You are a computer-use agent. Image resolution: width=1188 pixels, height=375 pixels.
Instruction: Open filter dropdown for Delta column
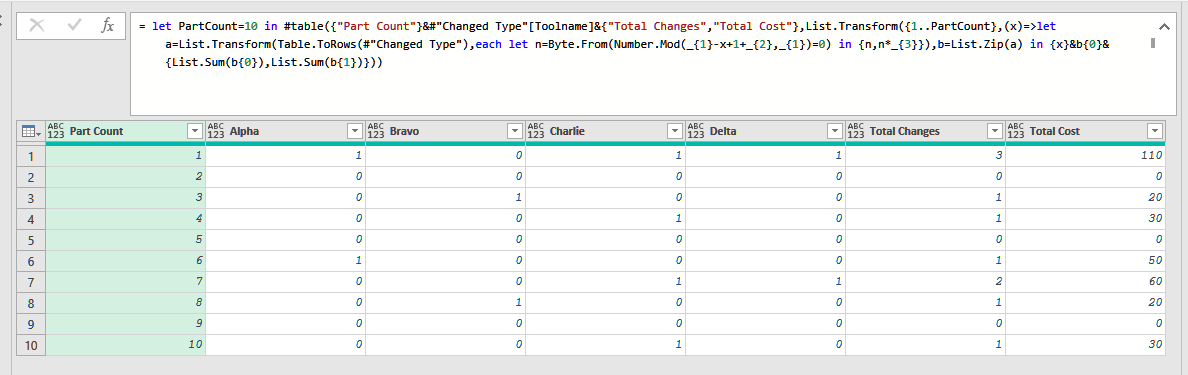point(834,131)
